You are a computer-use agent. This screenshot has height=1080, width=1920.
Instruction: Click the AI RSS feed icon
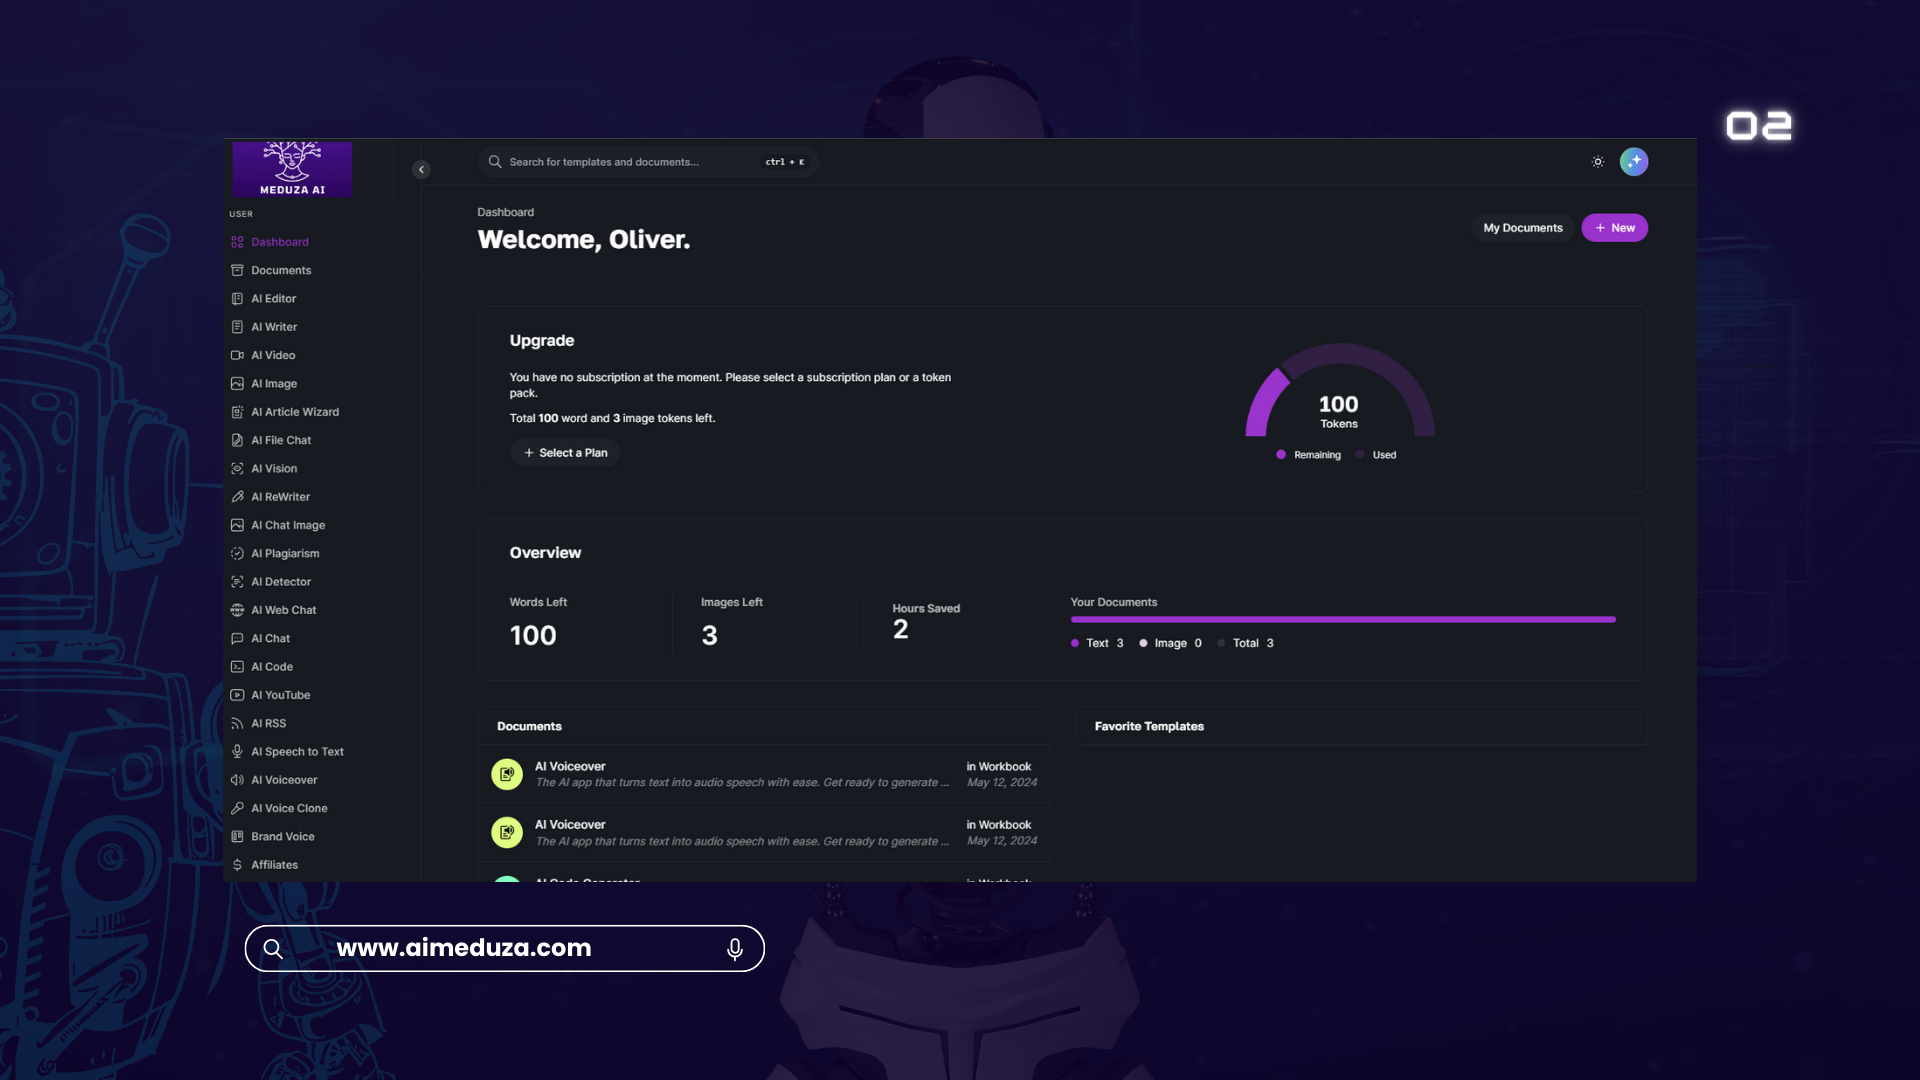[237, 724]
